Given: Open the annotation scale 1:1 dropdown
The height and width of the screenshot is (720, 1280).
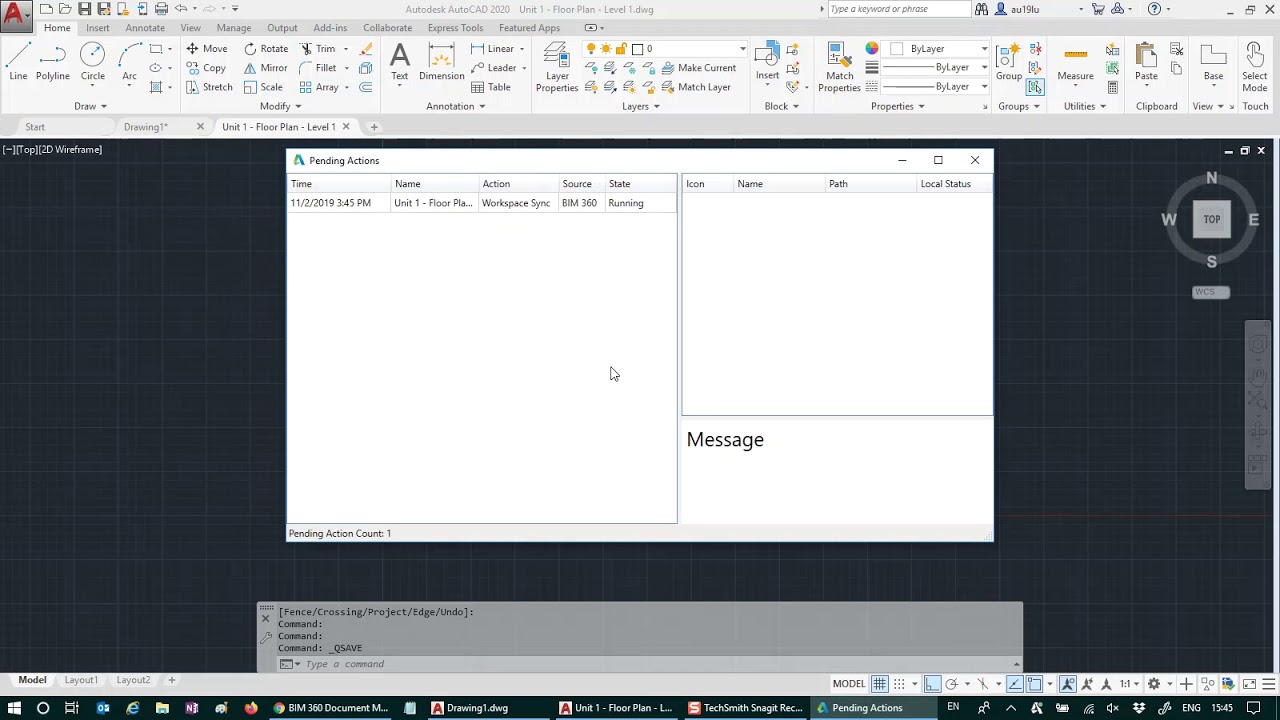Looking at the screenshot, I should point(1130,684).
